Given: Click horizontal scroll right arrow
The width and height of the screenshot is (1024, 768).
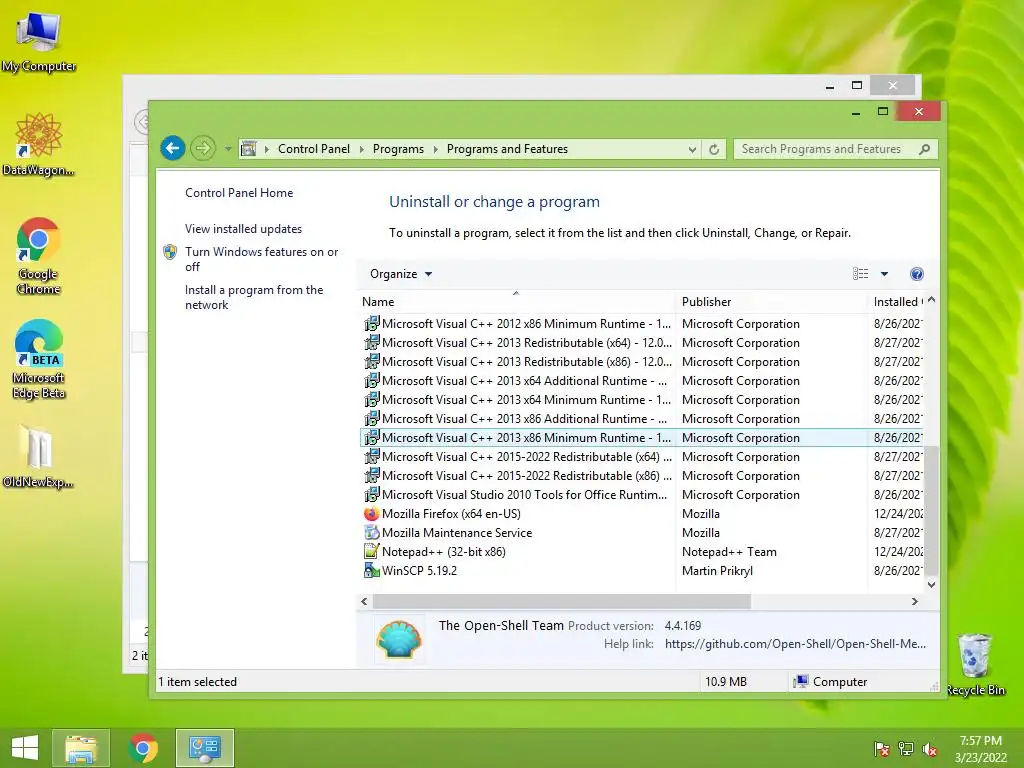Looking at the screenshot, I should click(915, 601).
